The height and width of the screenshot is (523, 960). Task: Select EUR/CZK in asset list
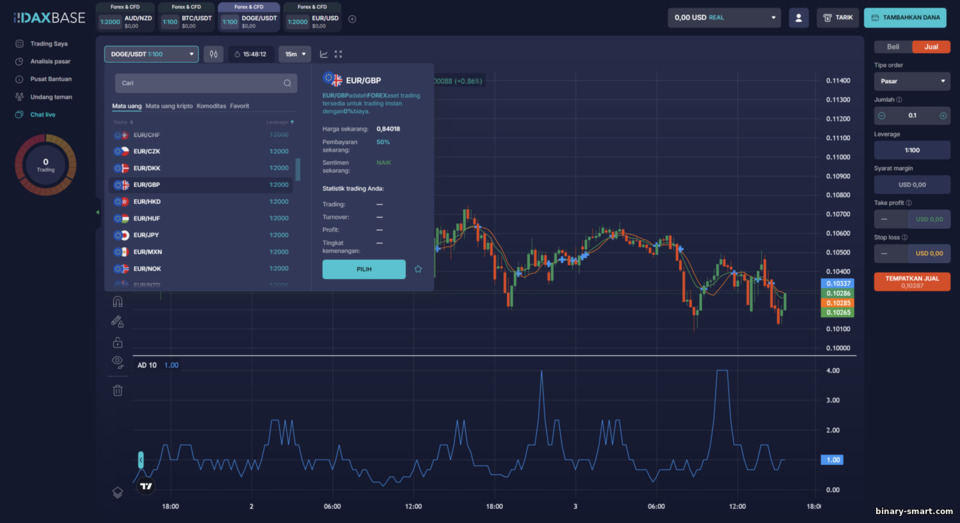click(x=201, y=151)
